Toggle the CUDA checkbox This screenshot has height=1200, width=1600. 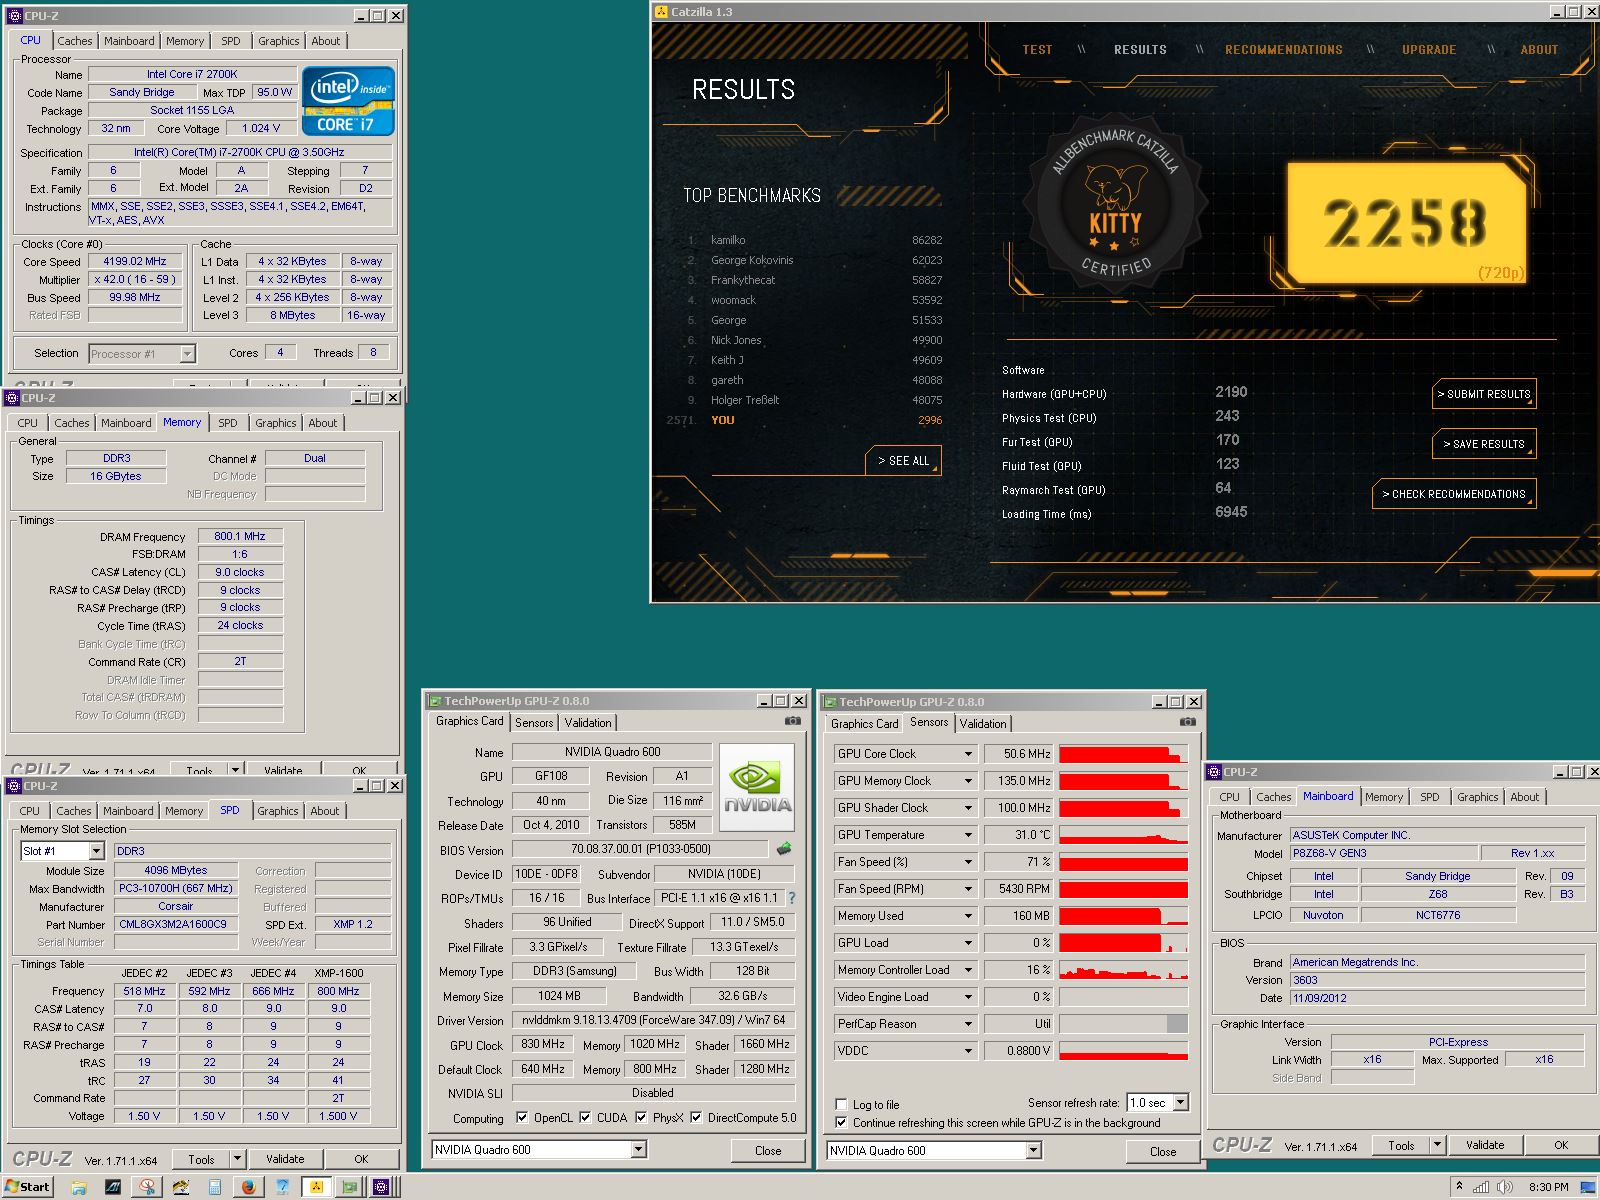(x=585, y=1118)
